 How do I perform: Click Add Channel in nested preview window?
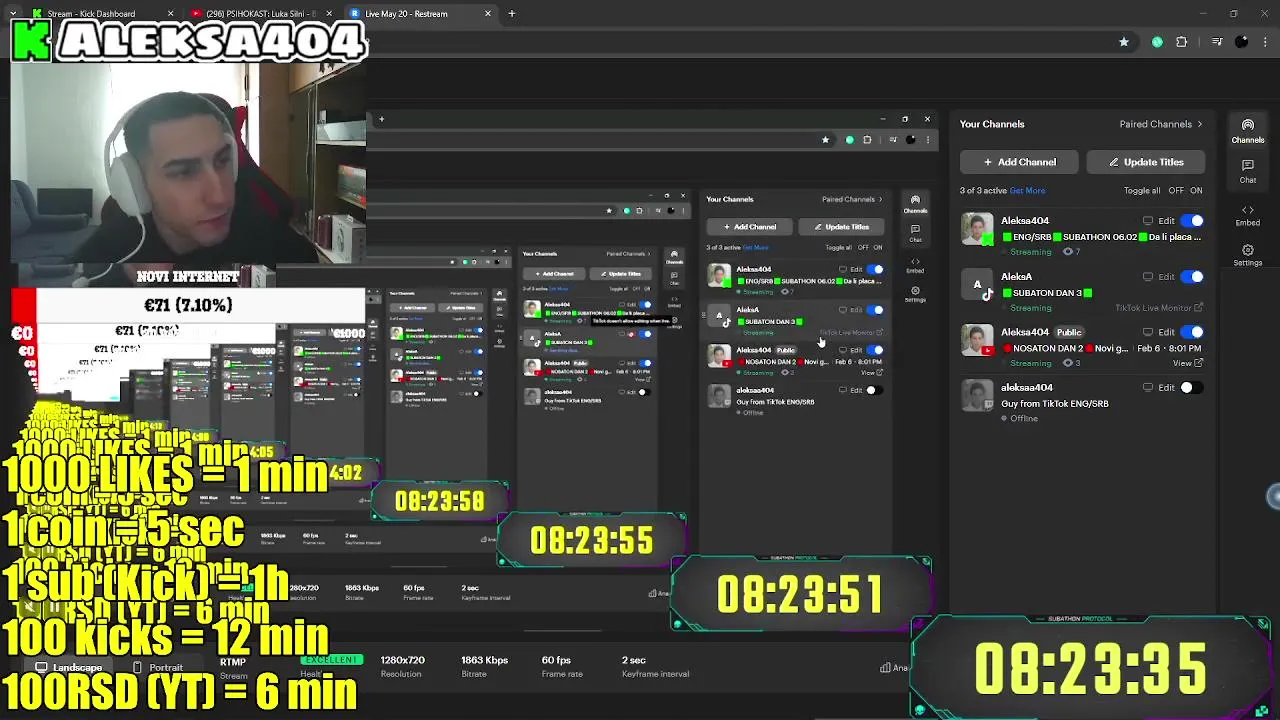[x=749, y=227]
